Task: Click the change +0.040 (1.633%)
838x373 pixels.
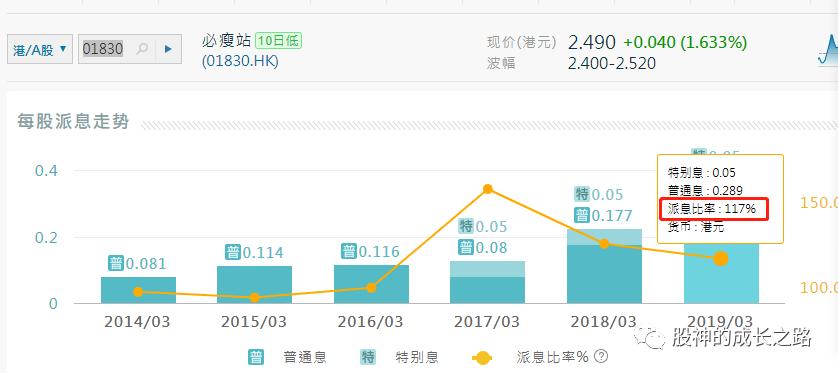Action: click(686, 42)
